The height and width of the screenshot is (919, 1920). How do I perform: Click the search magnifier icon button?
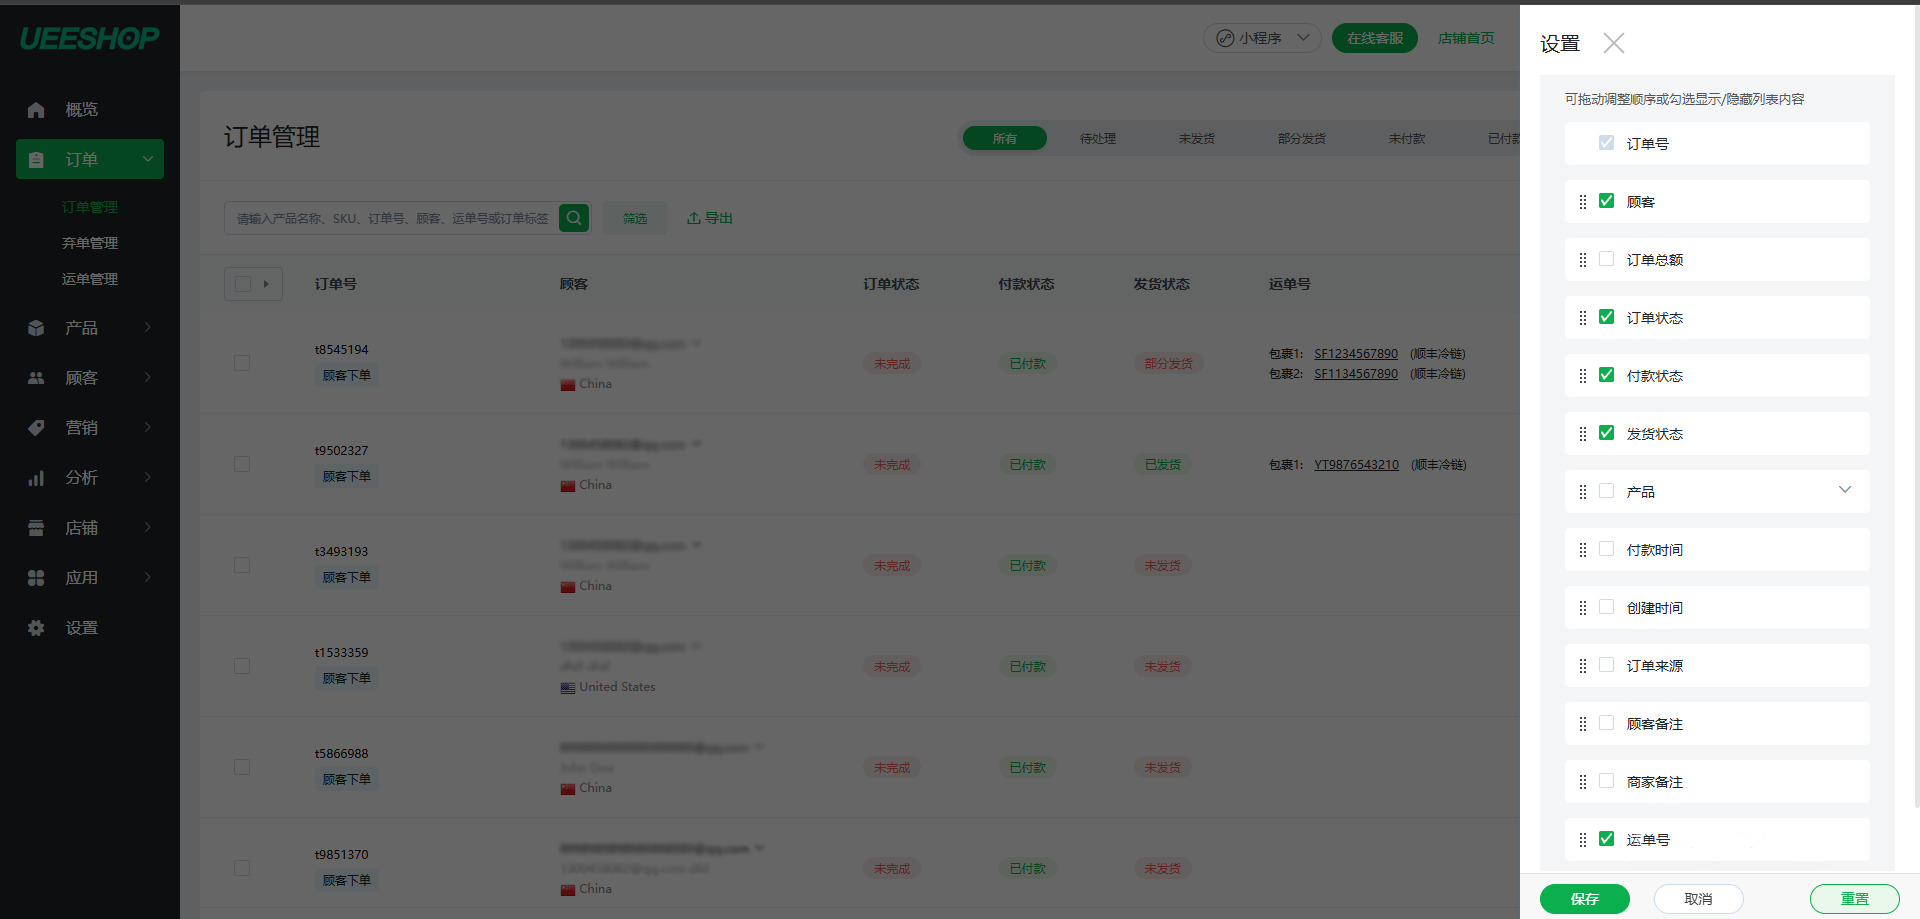pos(573,218)
